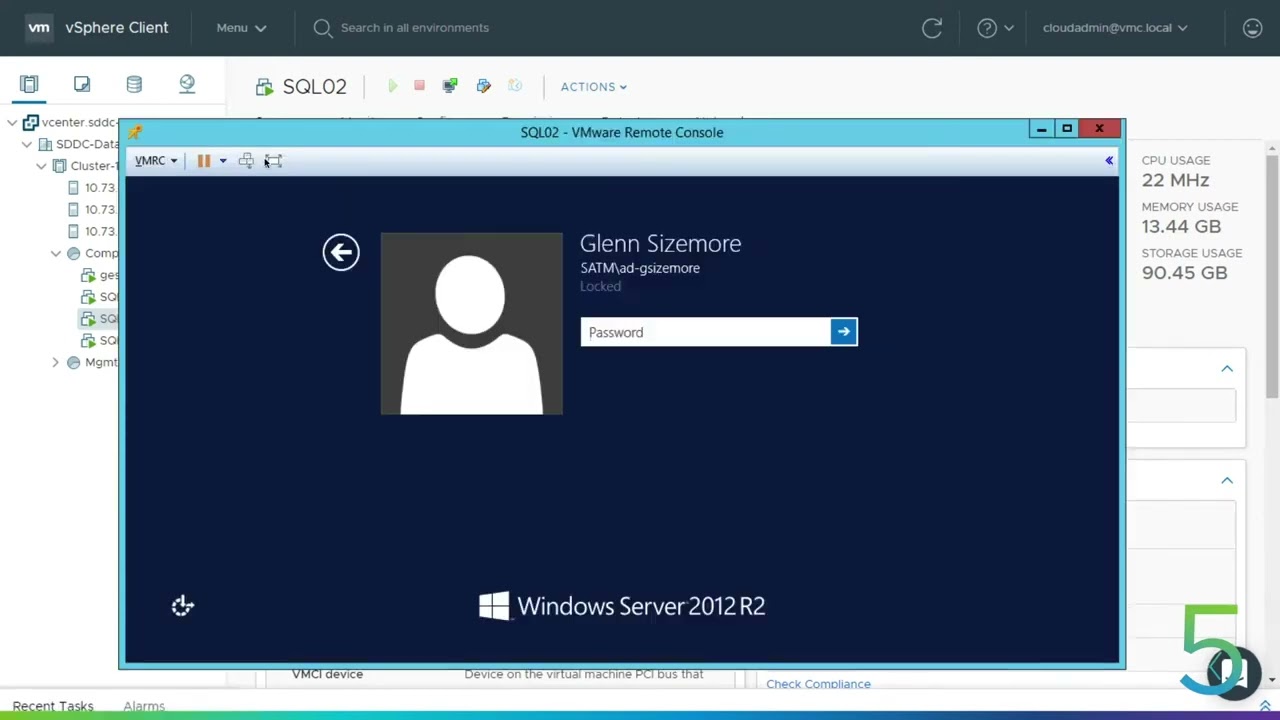The image size is (1280, 720).
Task: Click the 'vSphere Client' title text
Action: [x=117, y=28]
